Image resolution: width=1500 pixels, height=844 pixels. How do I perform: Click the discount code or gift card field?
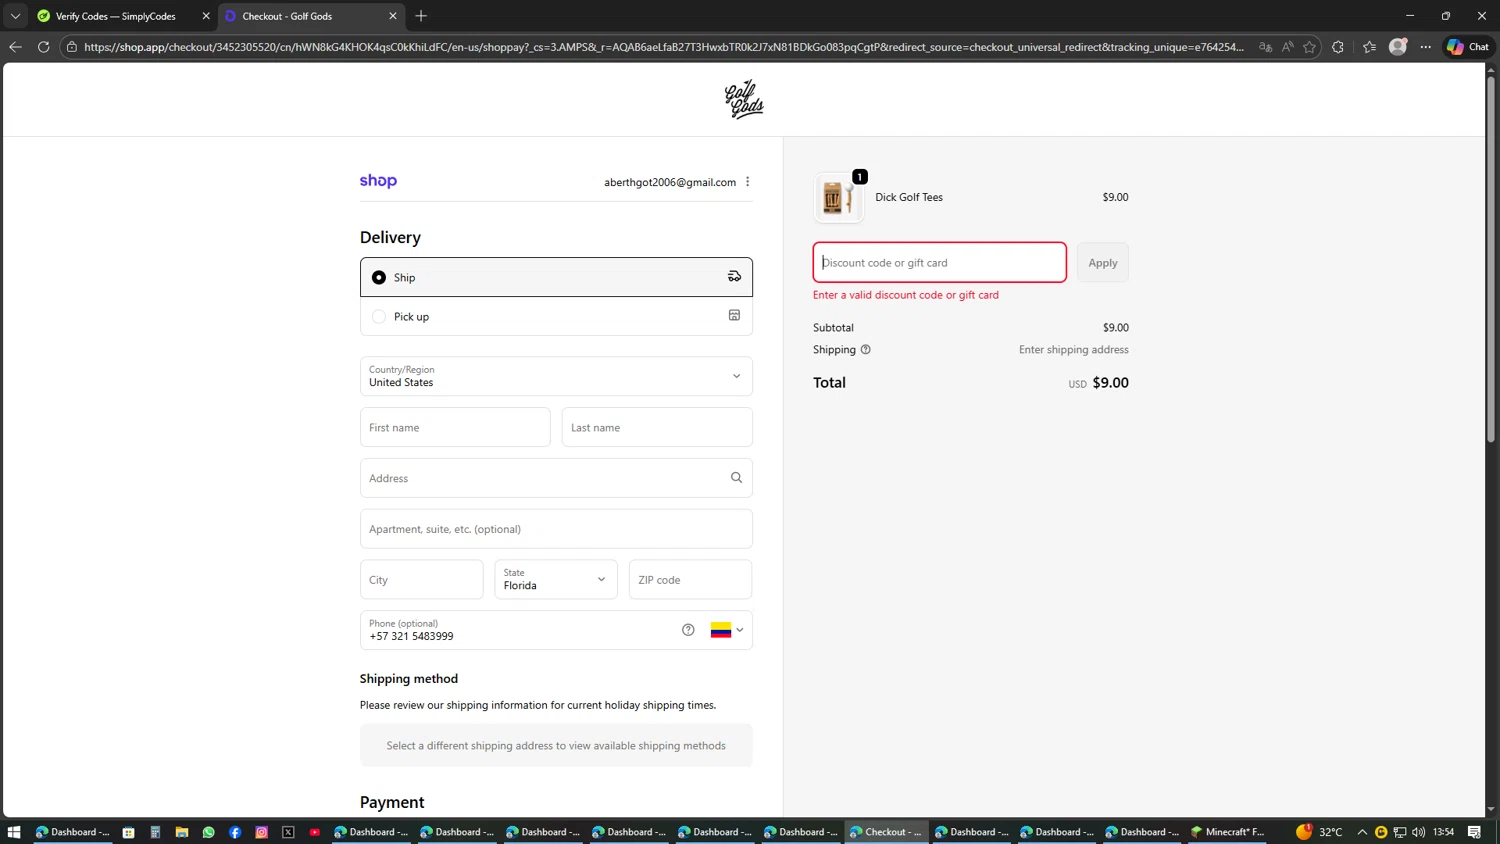[x=939, y=263]
